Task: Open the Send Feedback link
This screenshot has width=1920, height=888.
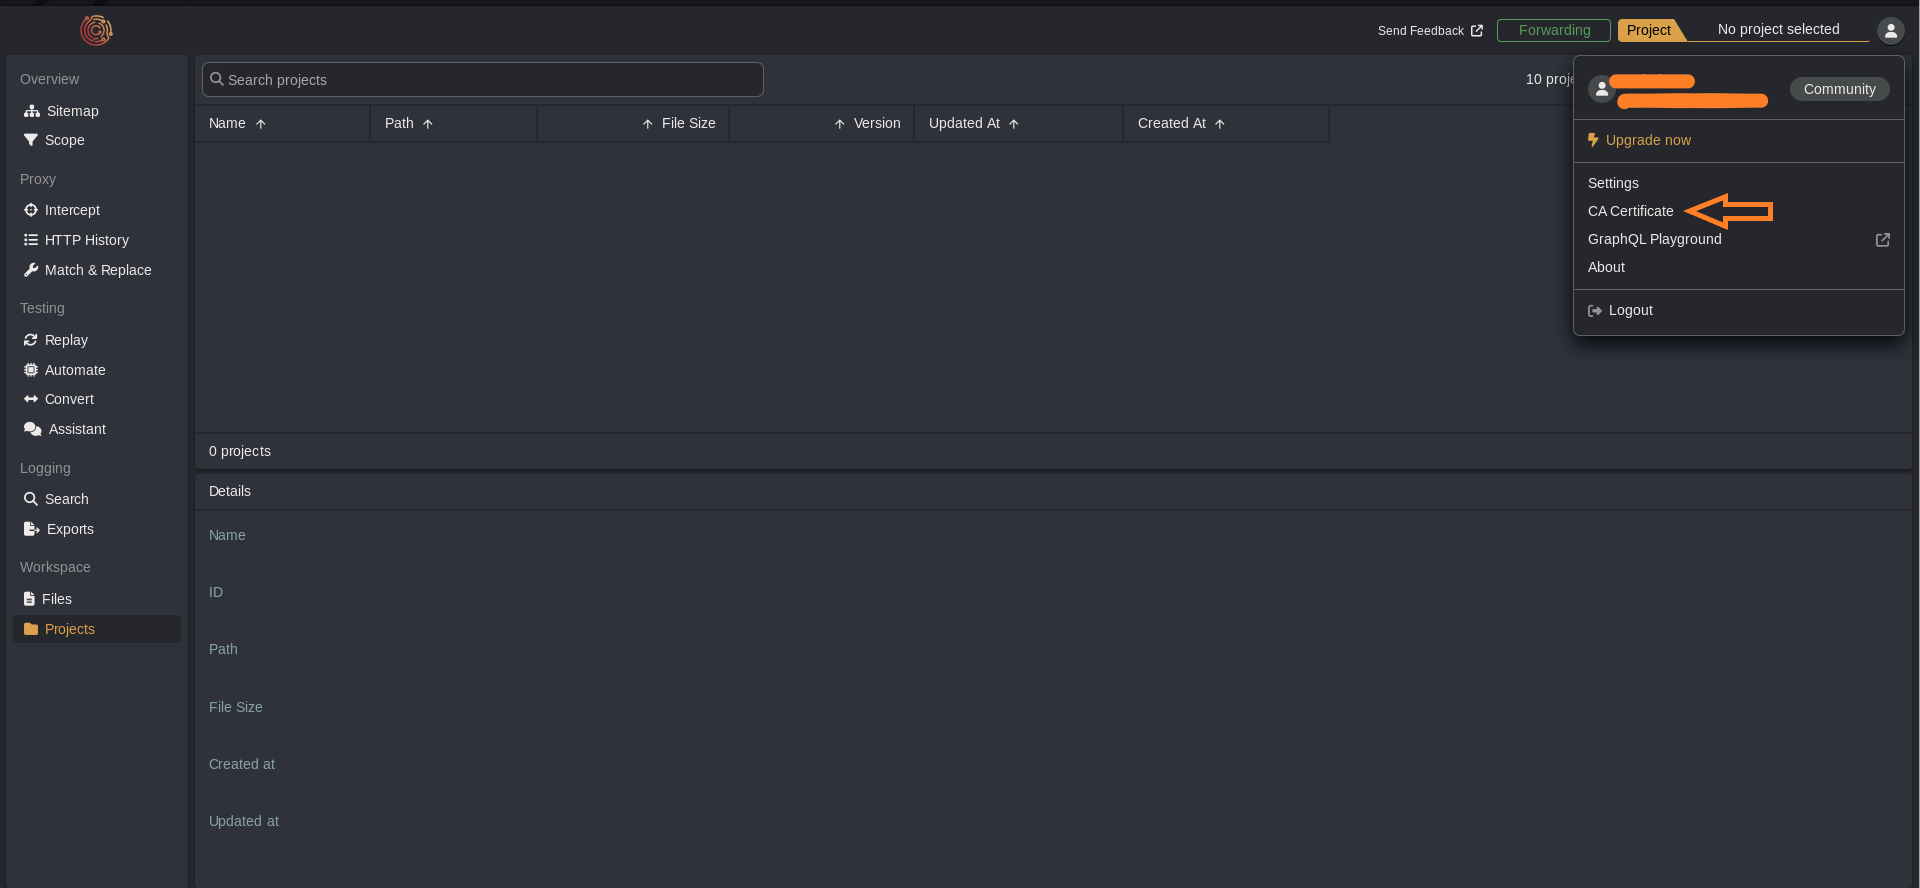Action: point(1430,31)
